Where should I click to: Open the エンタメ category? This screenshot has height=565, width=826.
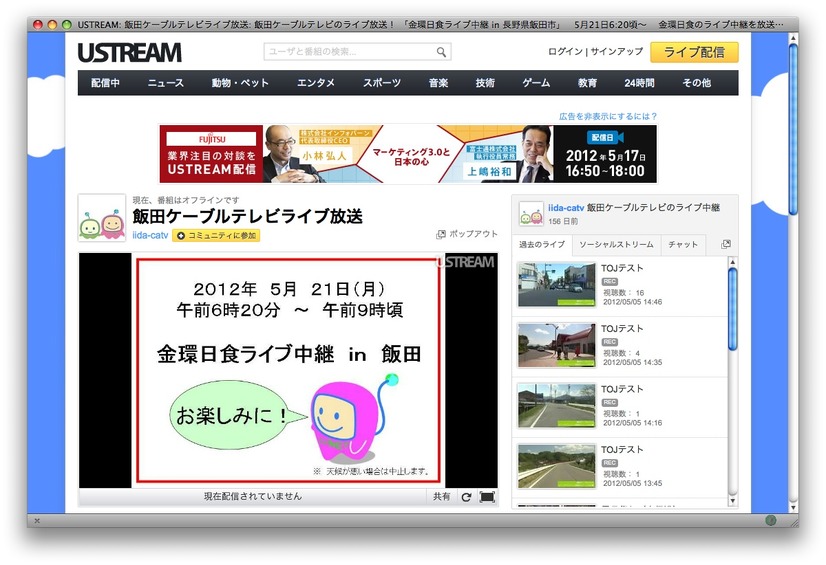pyautogui.click(x=316, y=83)
